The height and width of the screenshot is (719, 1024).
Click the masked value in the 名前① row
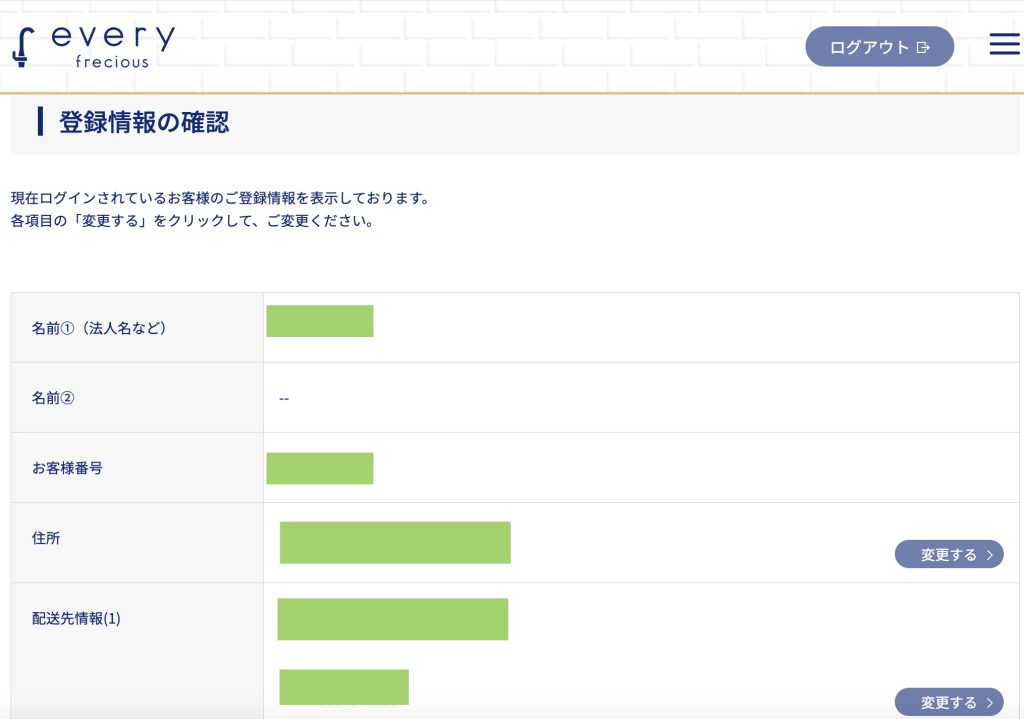320,321
